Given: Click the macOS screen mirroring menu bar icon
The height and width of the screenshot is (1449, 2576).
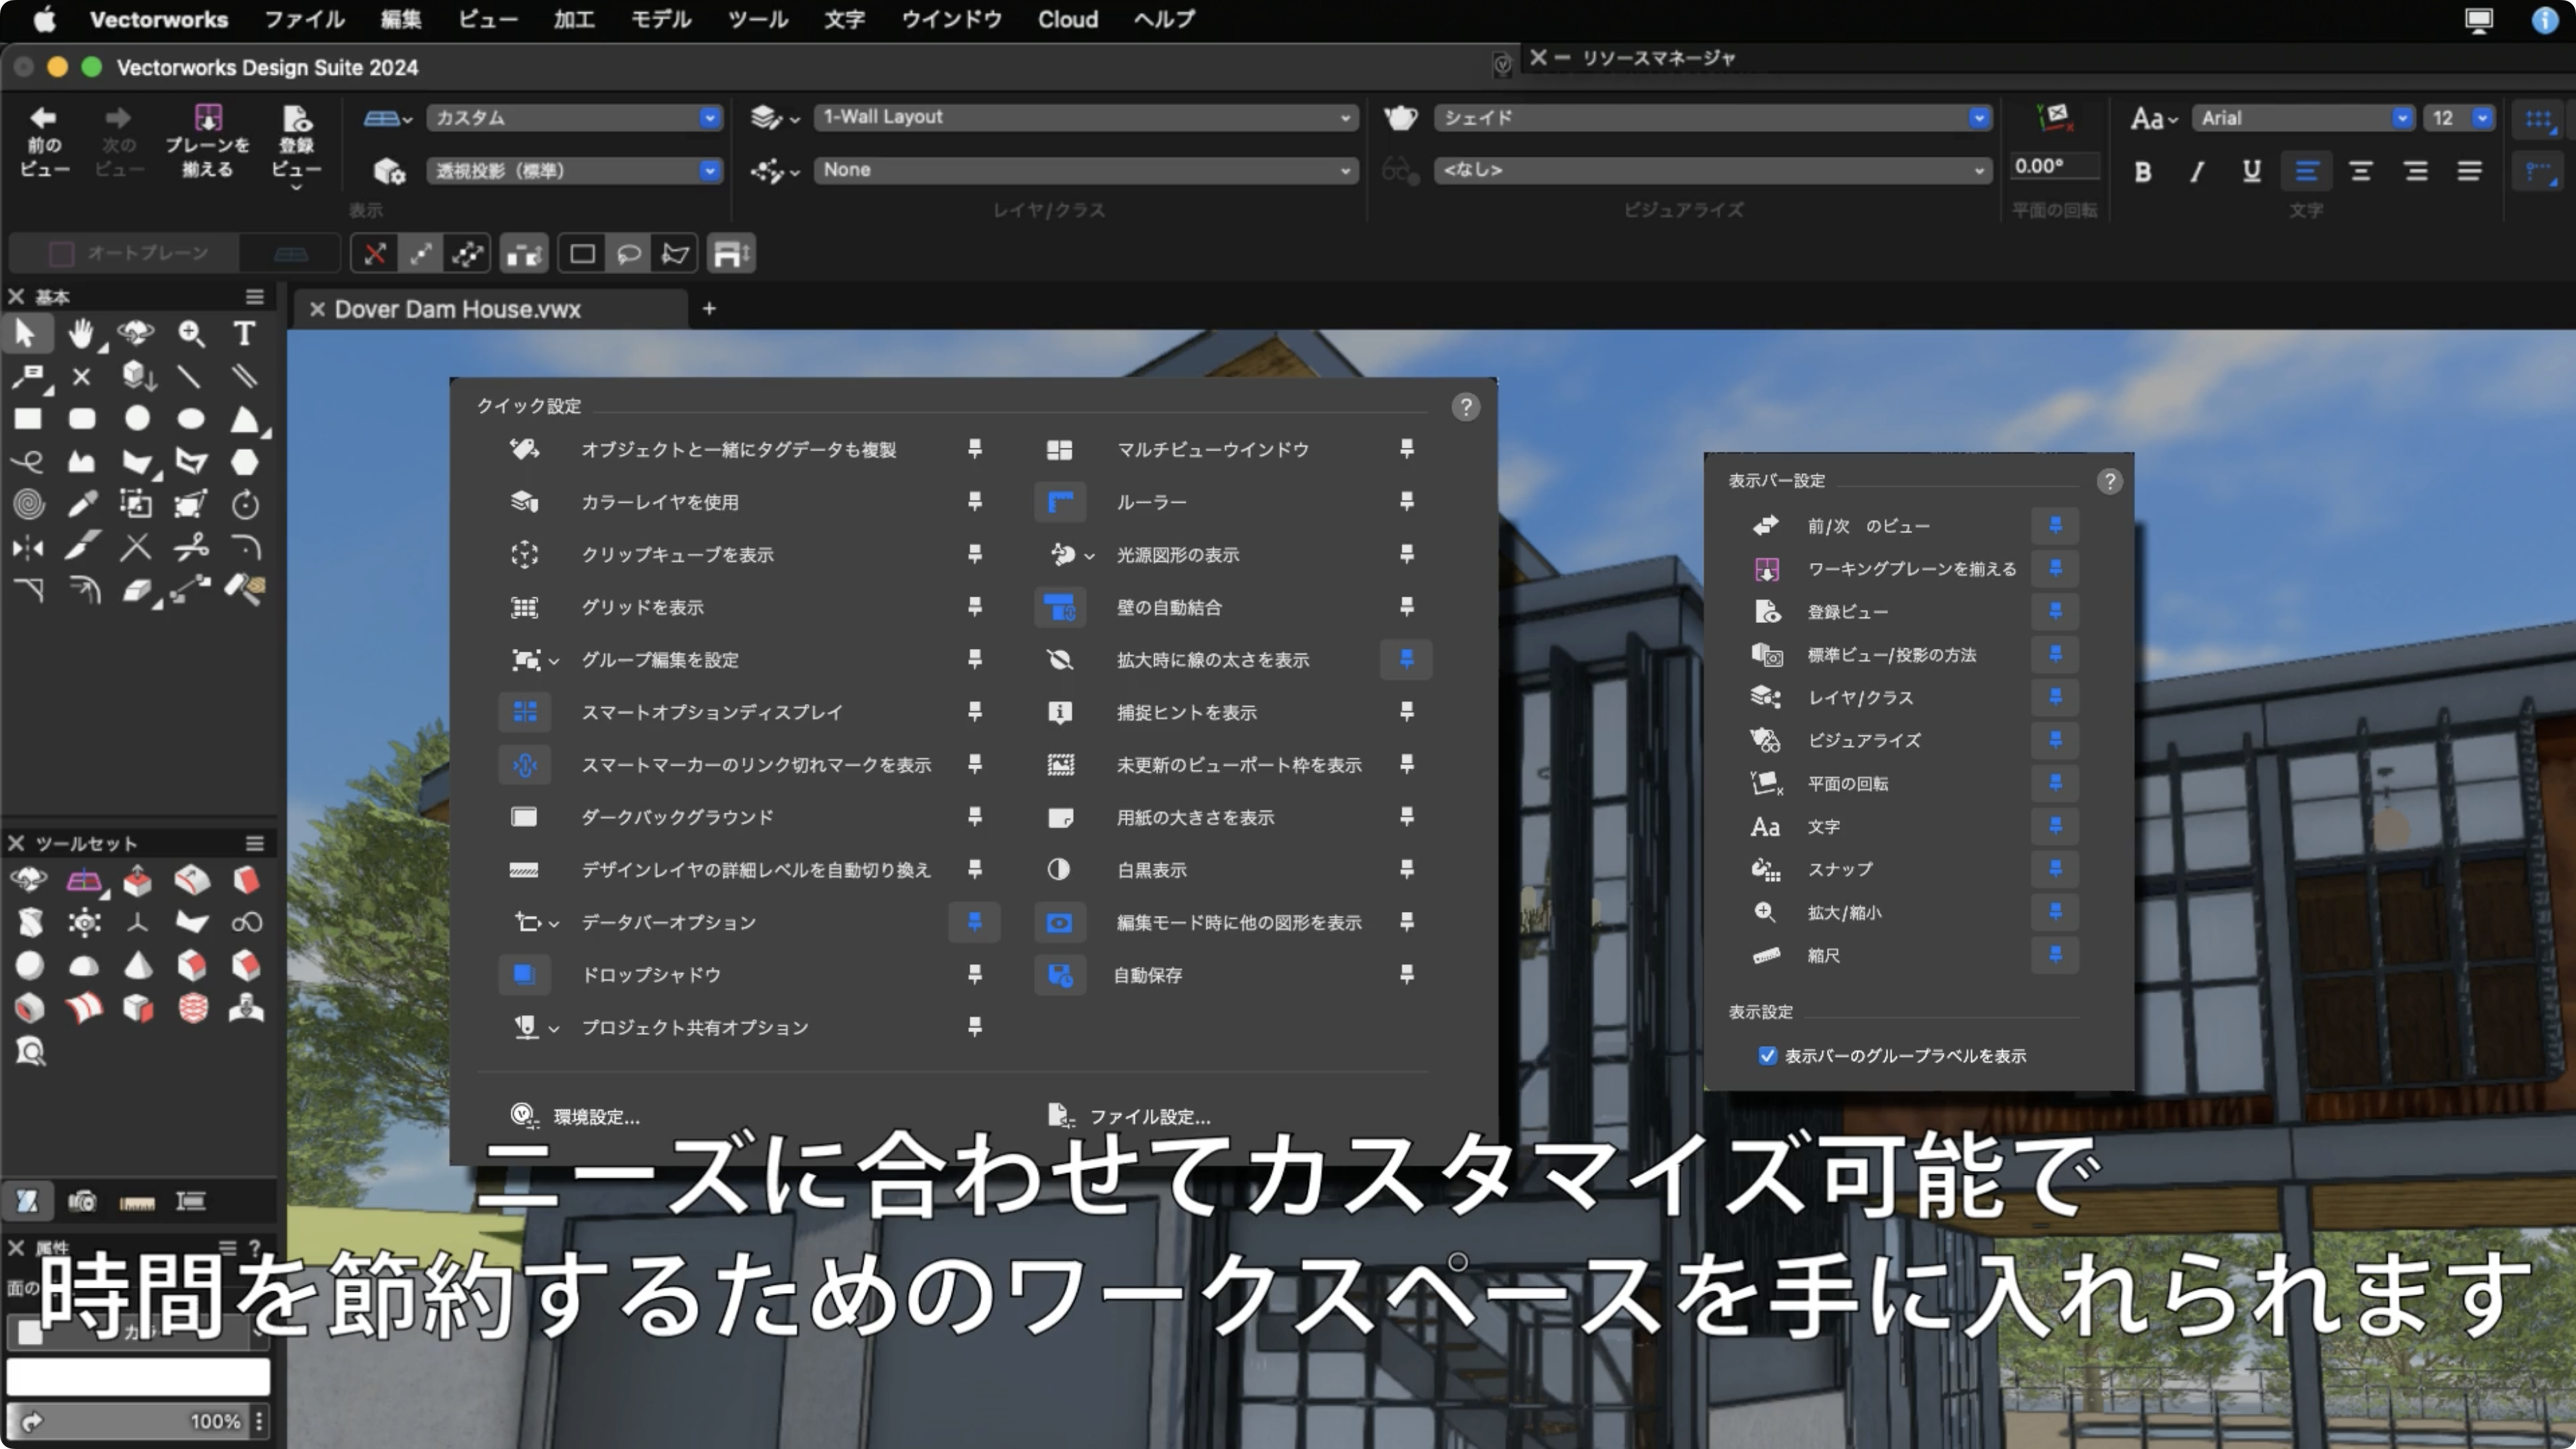Looking at the screenshot, I should click(2478, 20).
